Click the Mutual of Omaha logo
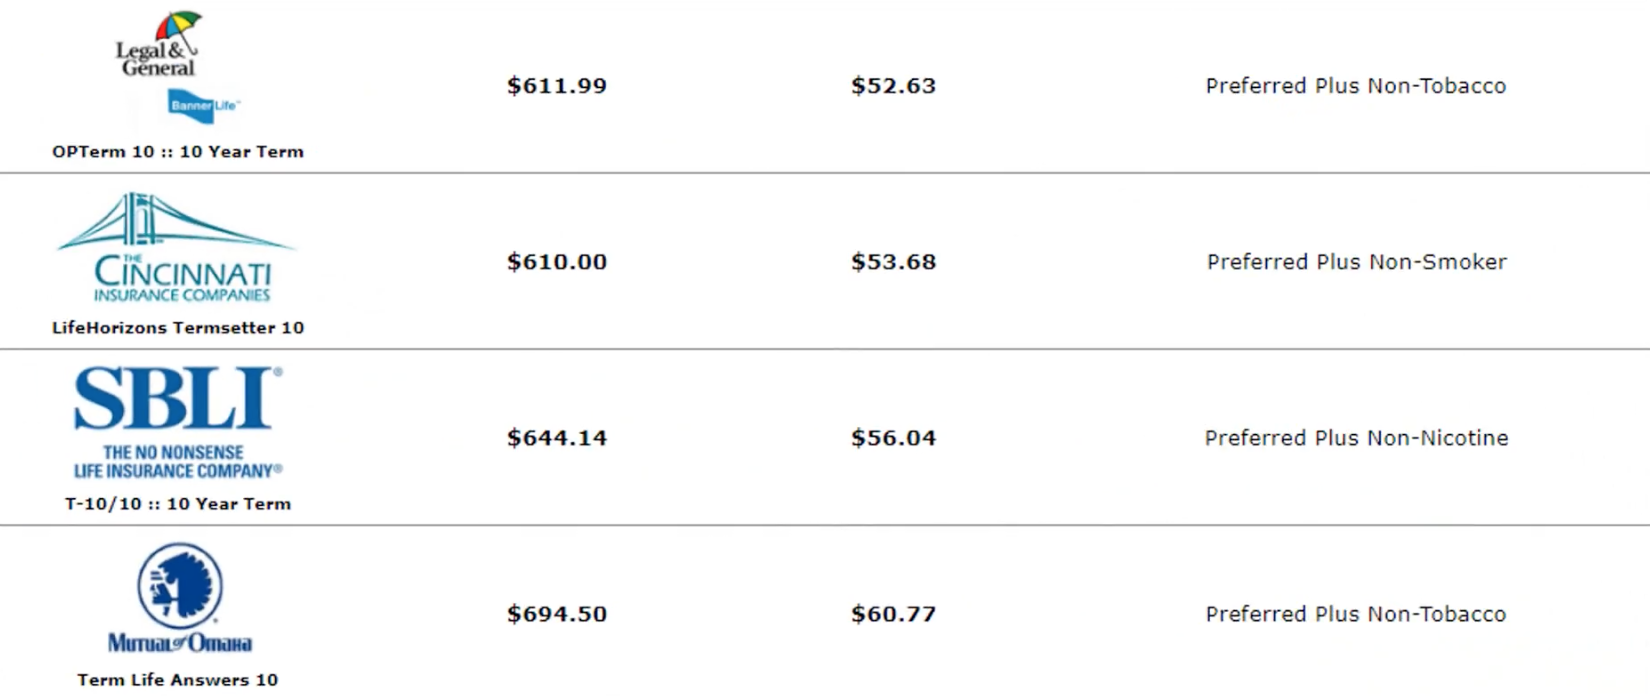Screen dimensions: 1650x696 (x=179, y=598)
